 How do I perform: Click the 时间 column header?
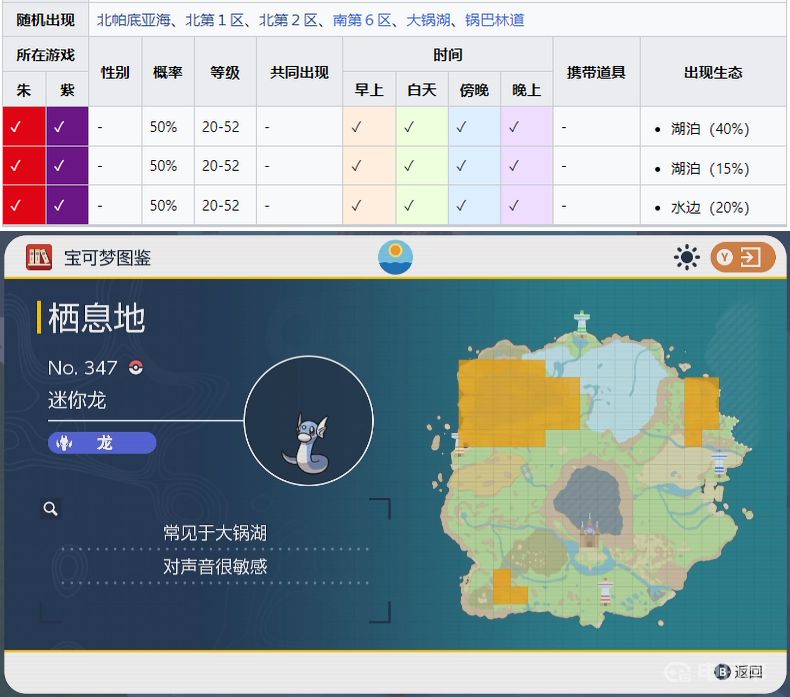[447, 54]
